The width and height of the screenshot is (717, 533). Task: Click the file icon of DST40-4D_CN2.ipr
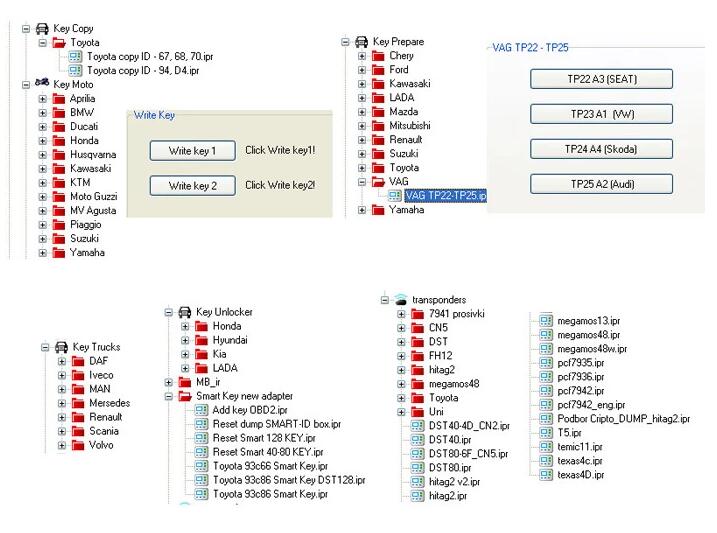[x=417, y=426]
